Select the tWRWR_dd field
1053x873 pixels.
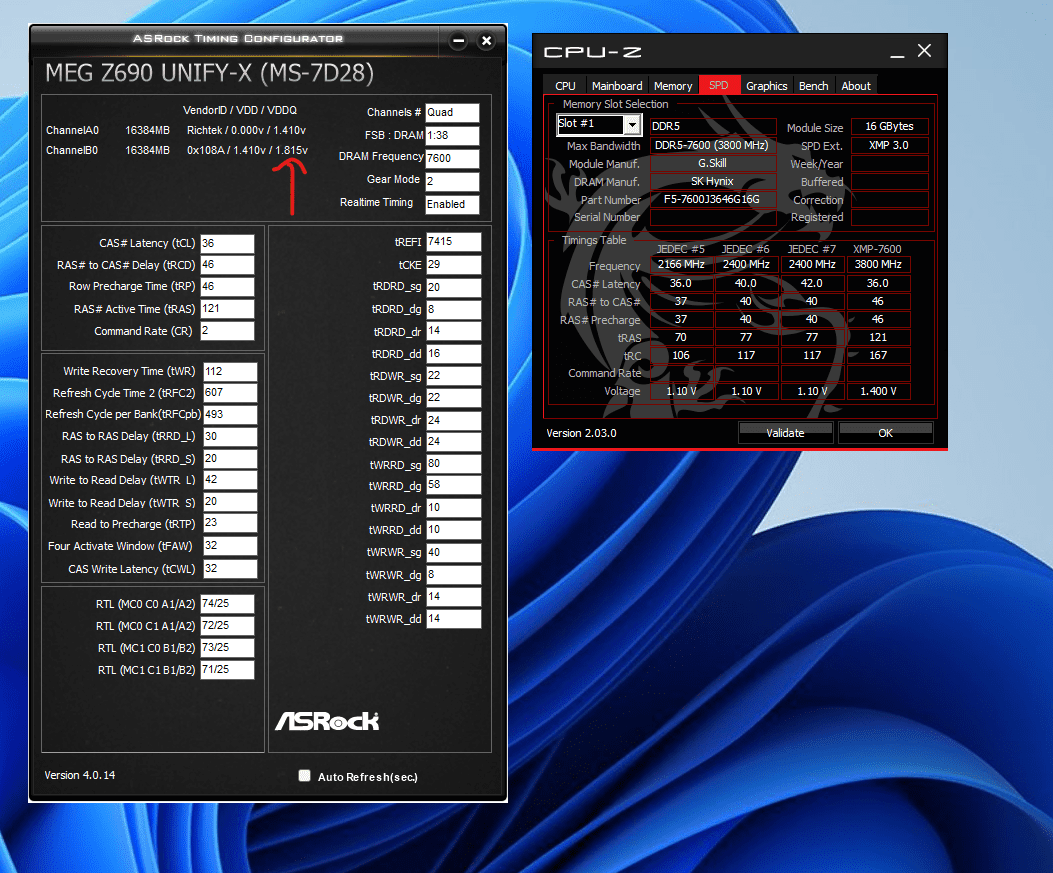[x=453, y=618]
